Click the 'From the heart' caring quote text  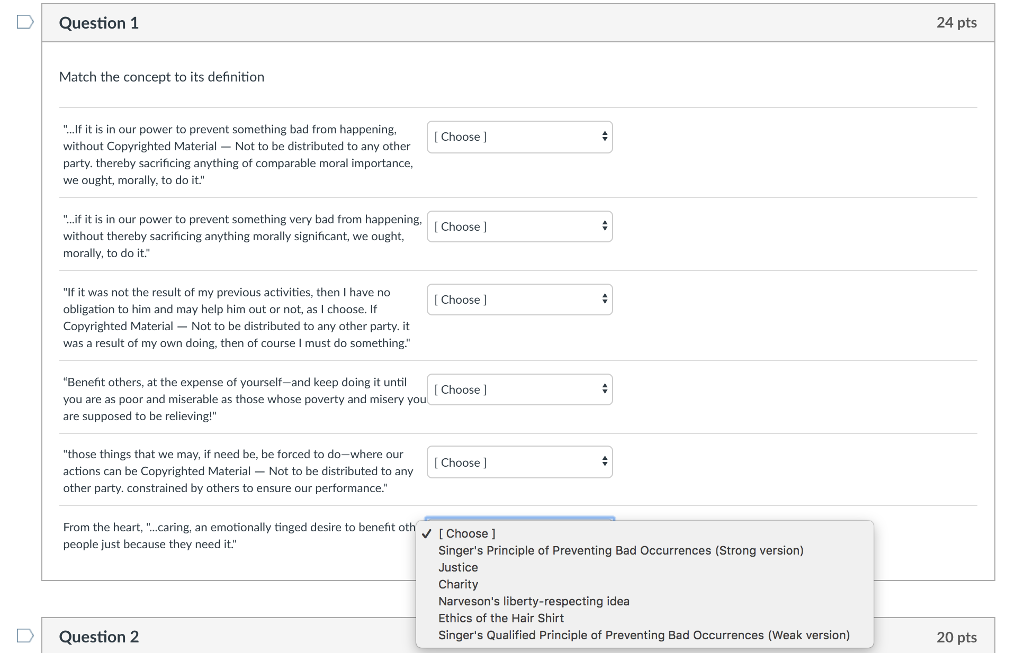tap(239, 535)
